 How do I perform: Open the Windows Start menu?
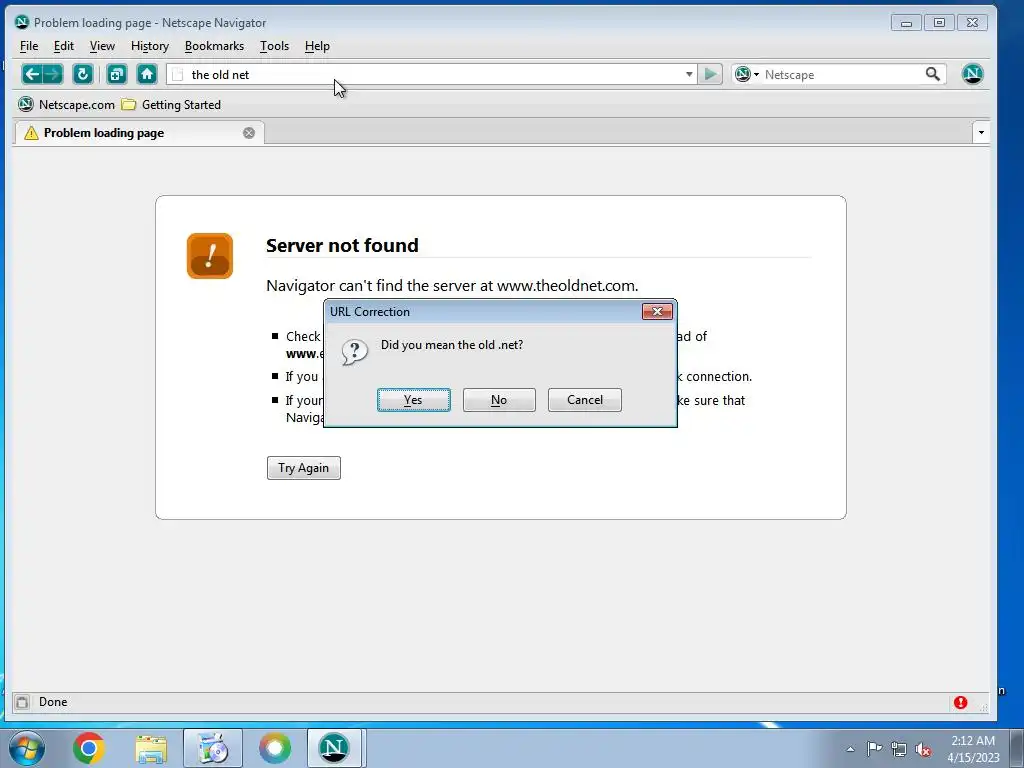pos(27,748)
